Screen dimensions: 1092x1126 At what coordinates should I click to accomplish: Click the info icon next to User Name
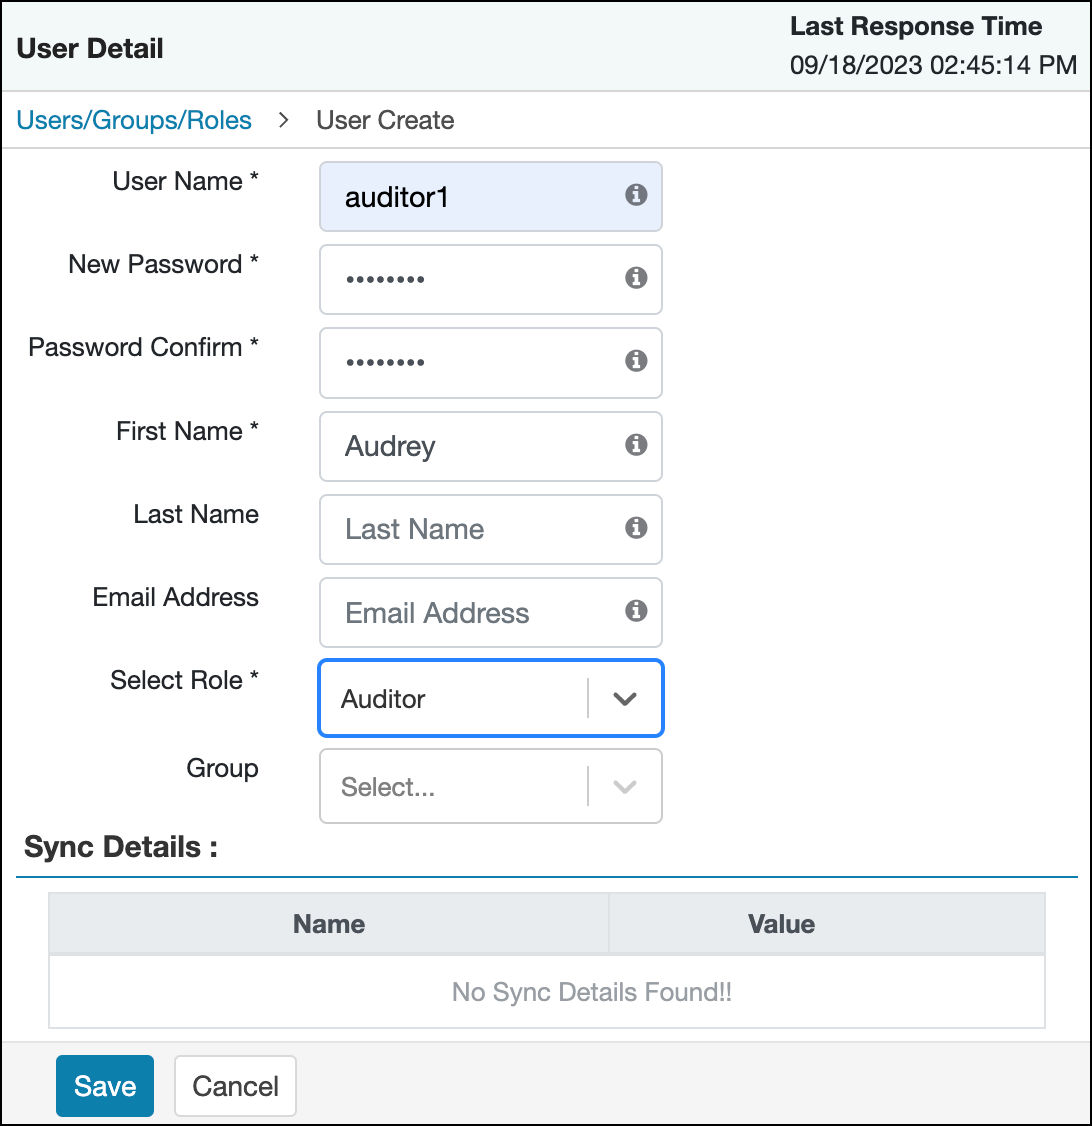[636, 196]
